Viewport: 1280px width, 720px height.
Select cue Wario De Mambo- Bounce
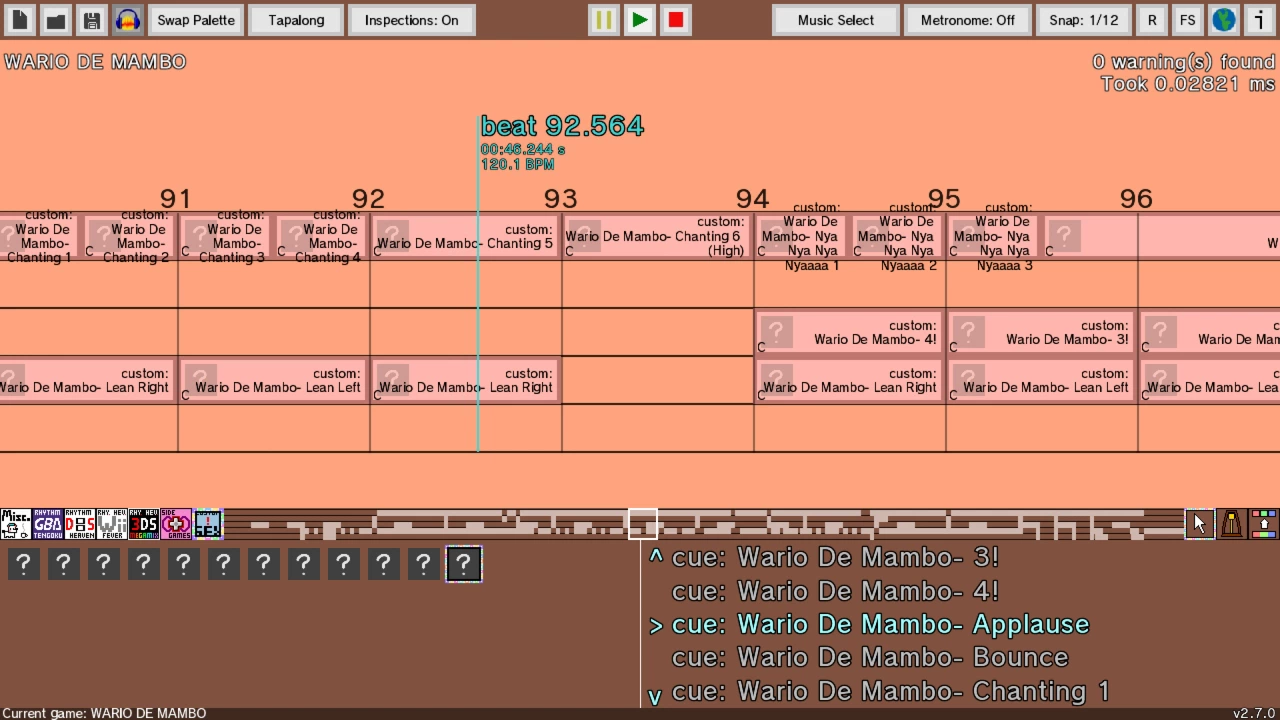click(x=870, y=657)
